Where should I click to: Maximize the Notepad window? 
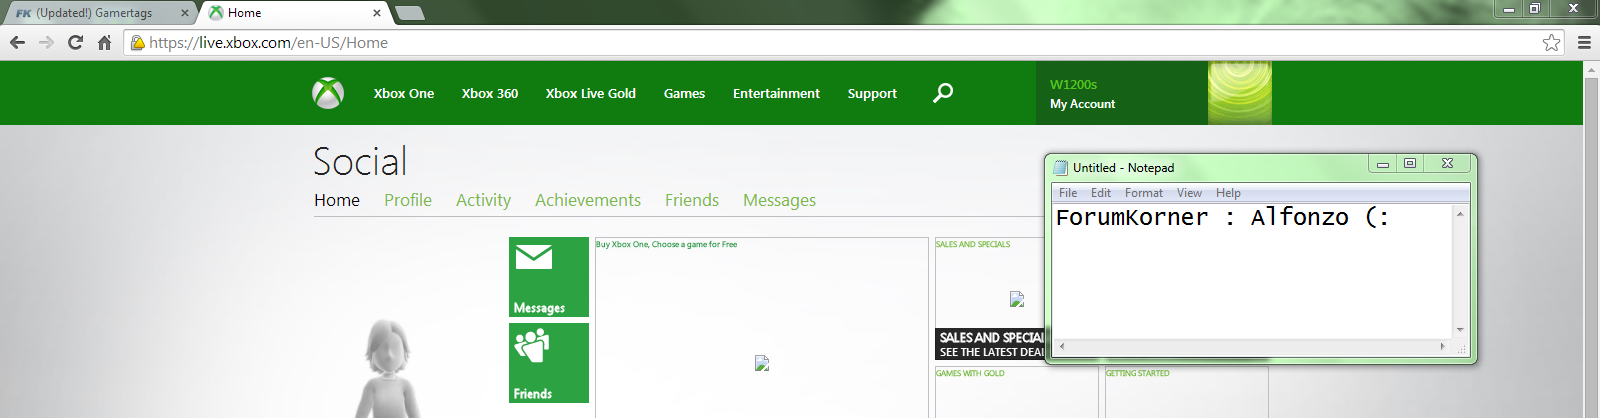click(1410, 164)
